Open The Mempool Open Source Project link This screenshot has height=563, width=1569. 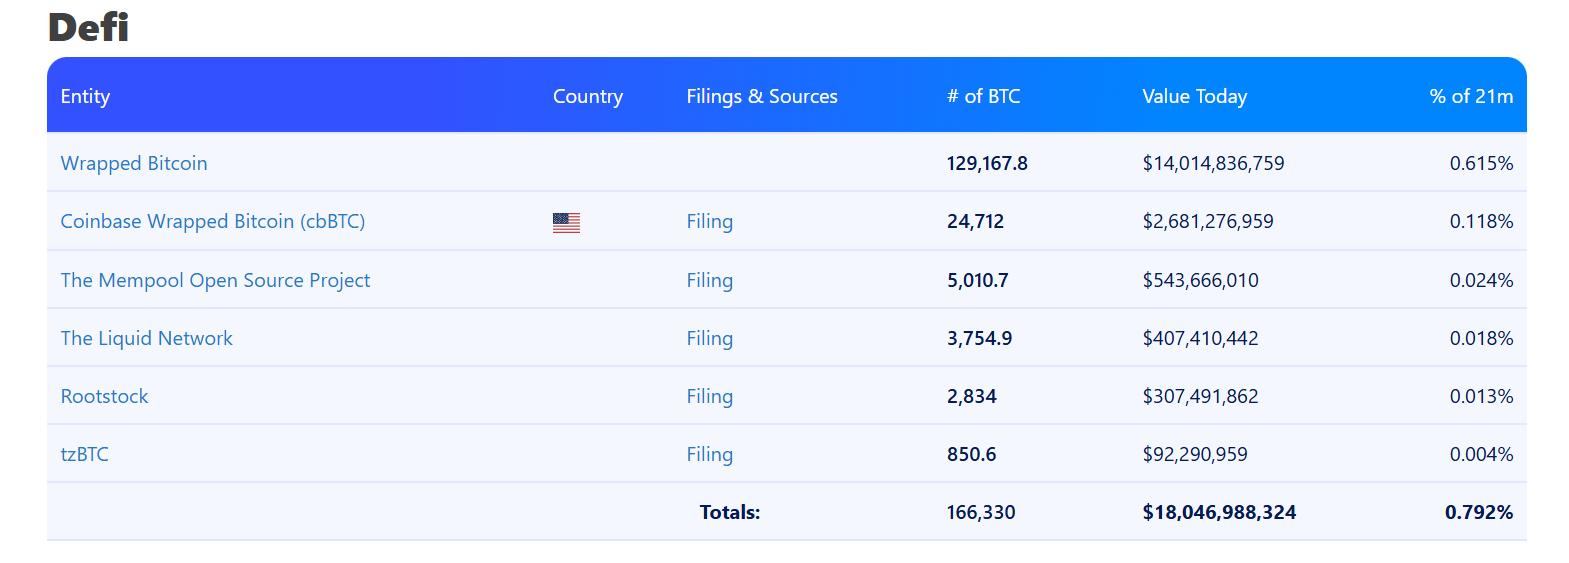215,280
